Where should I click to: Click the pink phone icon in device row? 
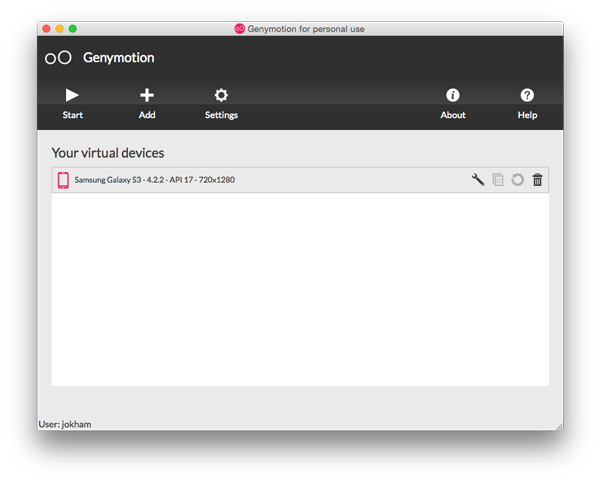(x=63, y=180)
